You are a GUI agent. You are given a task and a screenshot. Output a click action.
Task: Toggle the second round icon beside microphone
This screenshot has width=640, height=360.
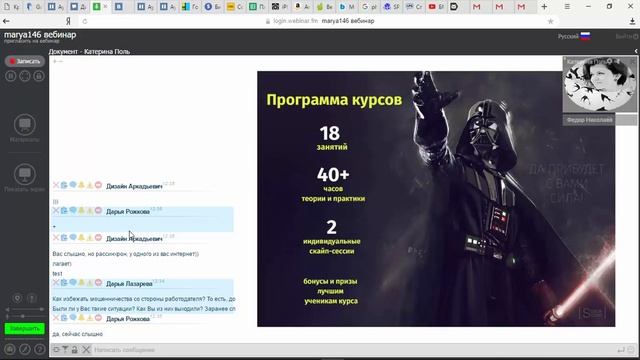pyautogui.click(x=32, y=298)
